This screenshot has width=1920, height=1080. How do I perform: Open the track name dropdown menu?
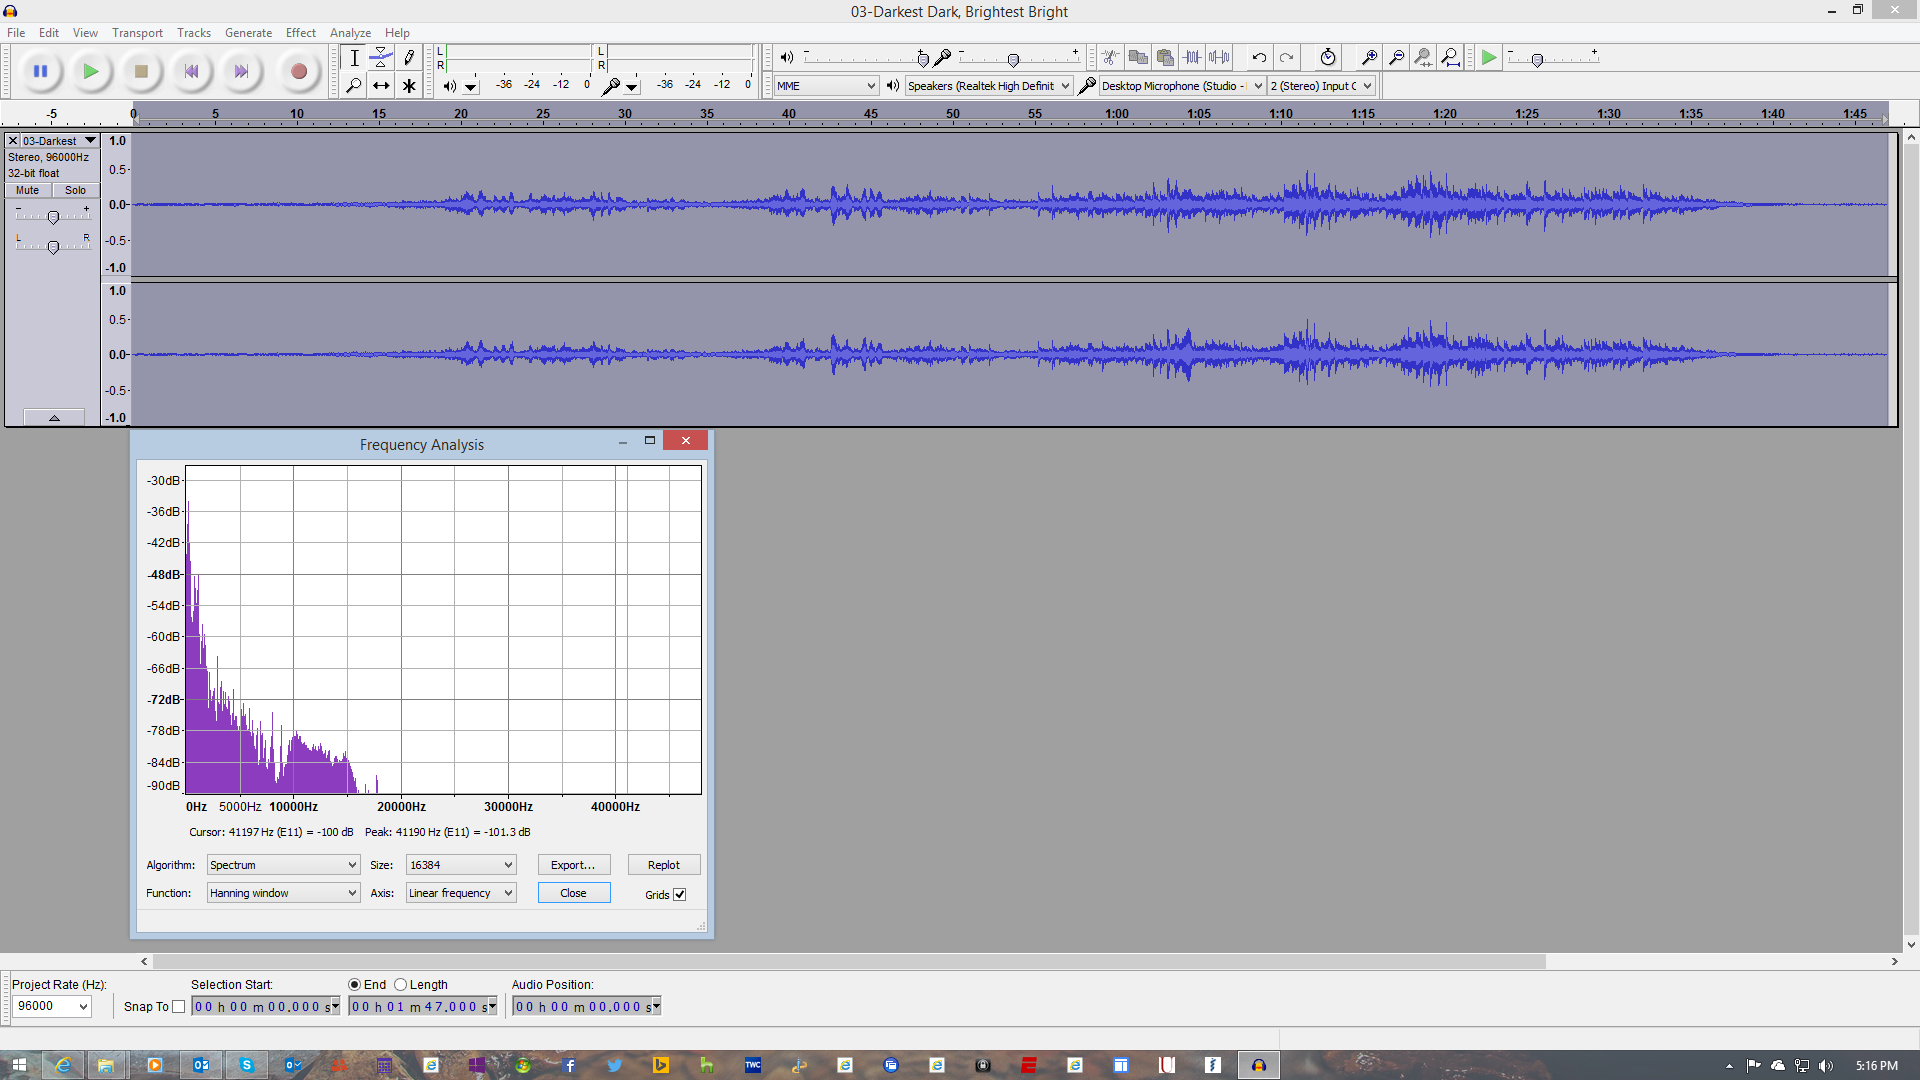click(90, 140)
